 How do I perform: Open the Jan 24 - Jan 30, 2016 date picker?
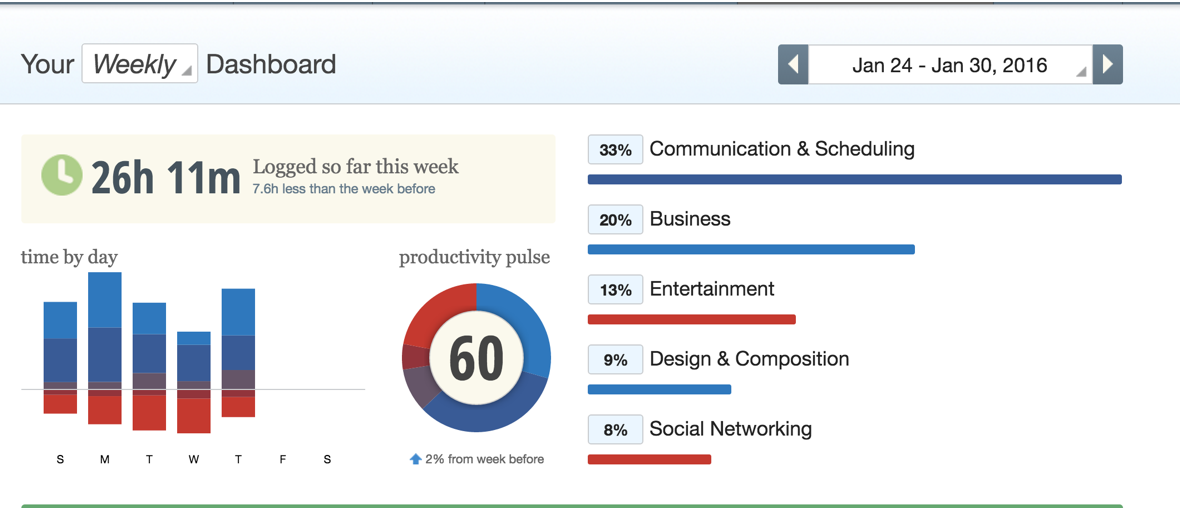click(950, 64)
